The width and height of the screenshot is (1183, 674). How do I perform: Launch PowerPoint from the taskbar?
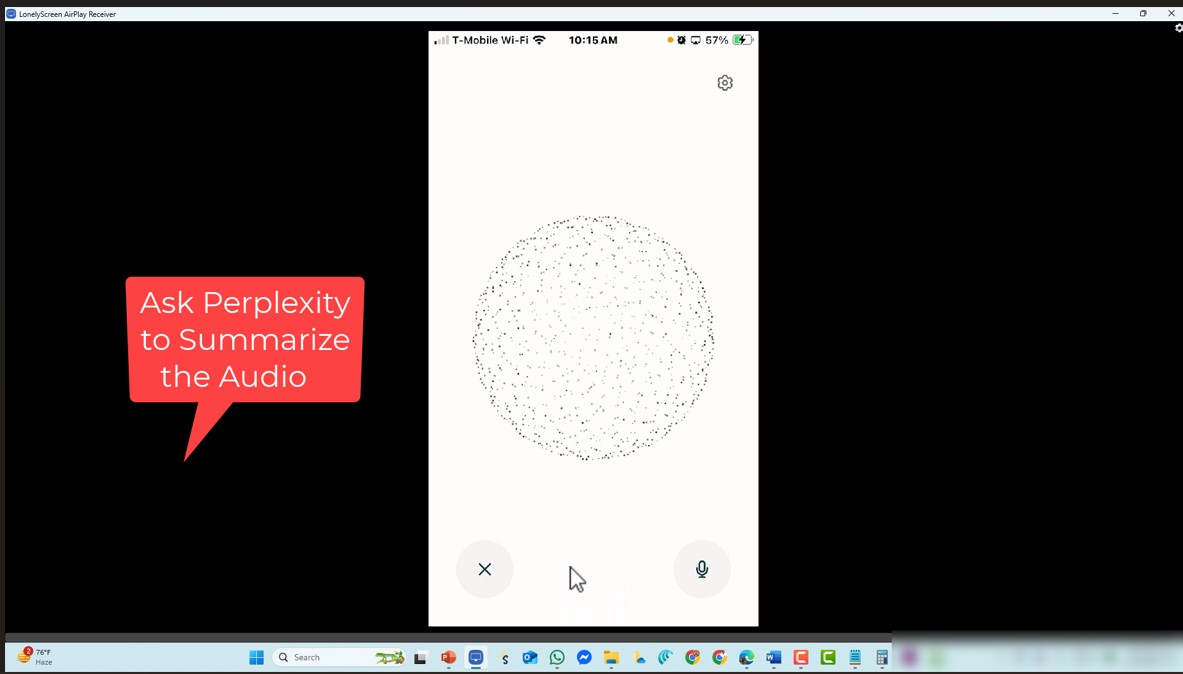coord(448,657)
